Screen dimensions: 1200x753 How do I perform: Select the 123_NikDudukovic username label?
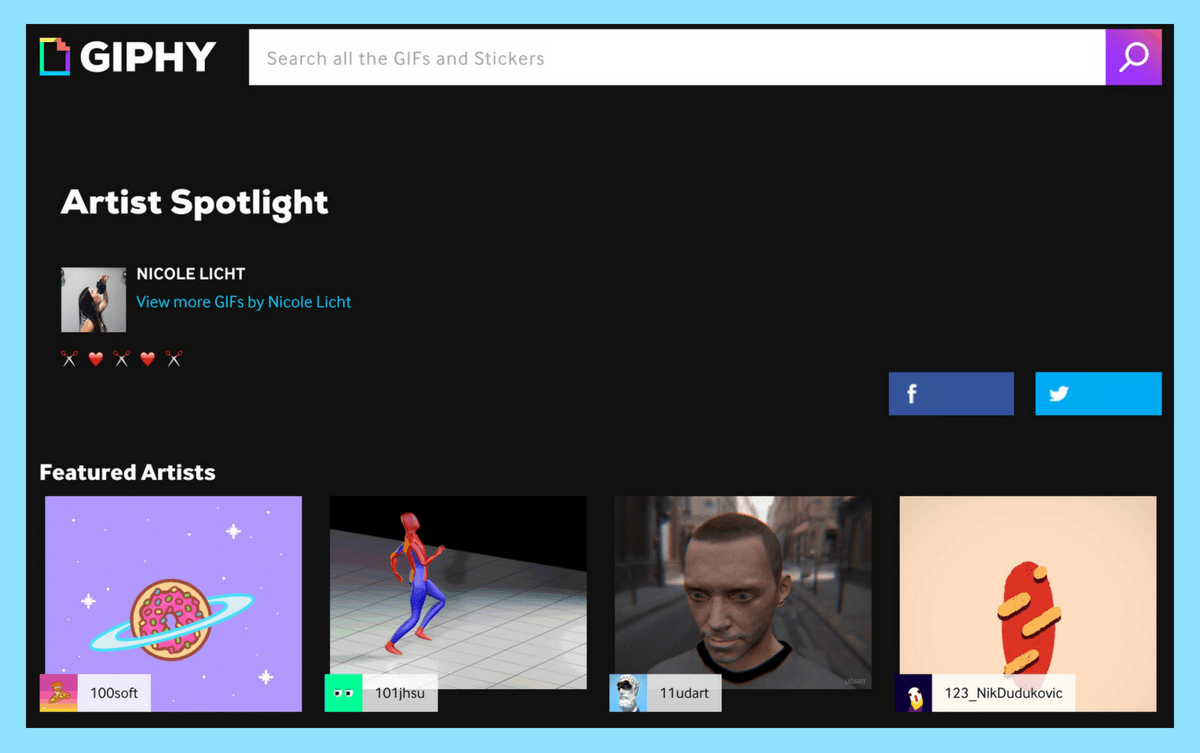coord(1003,693)
